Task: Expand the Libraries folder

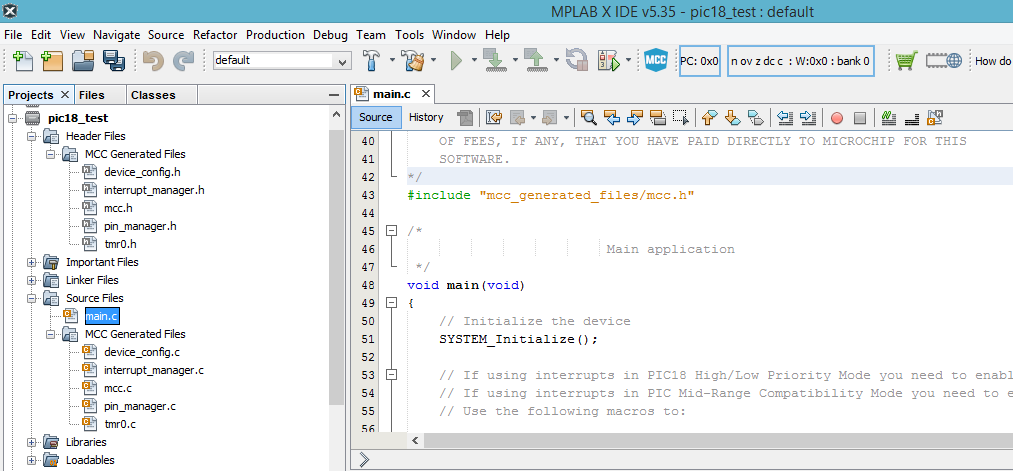Action: [31, 443]
